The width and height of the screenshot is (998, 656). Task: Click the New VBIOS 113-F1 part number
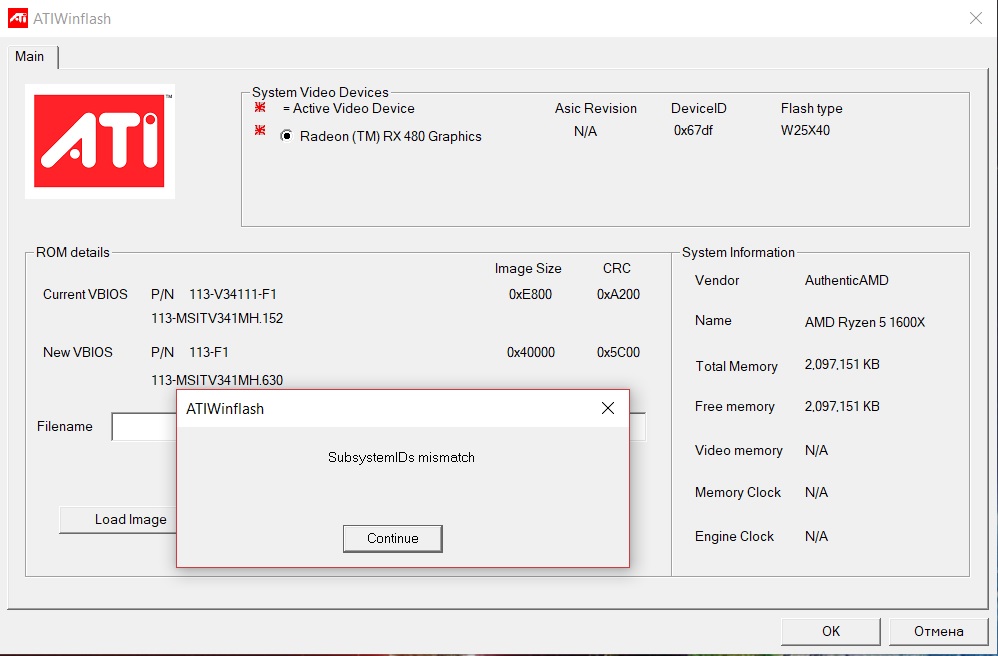[x=209, y=352]
